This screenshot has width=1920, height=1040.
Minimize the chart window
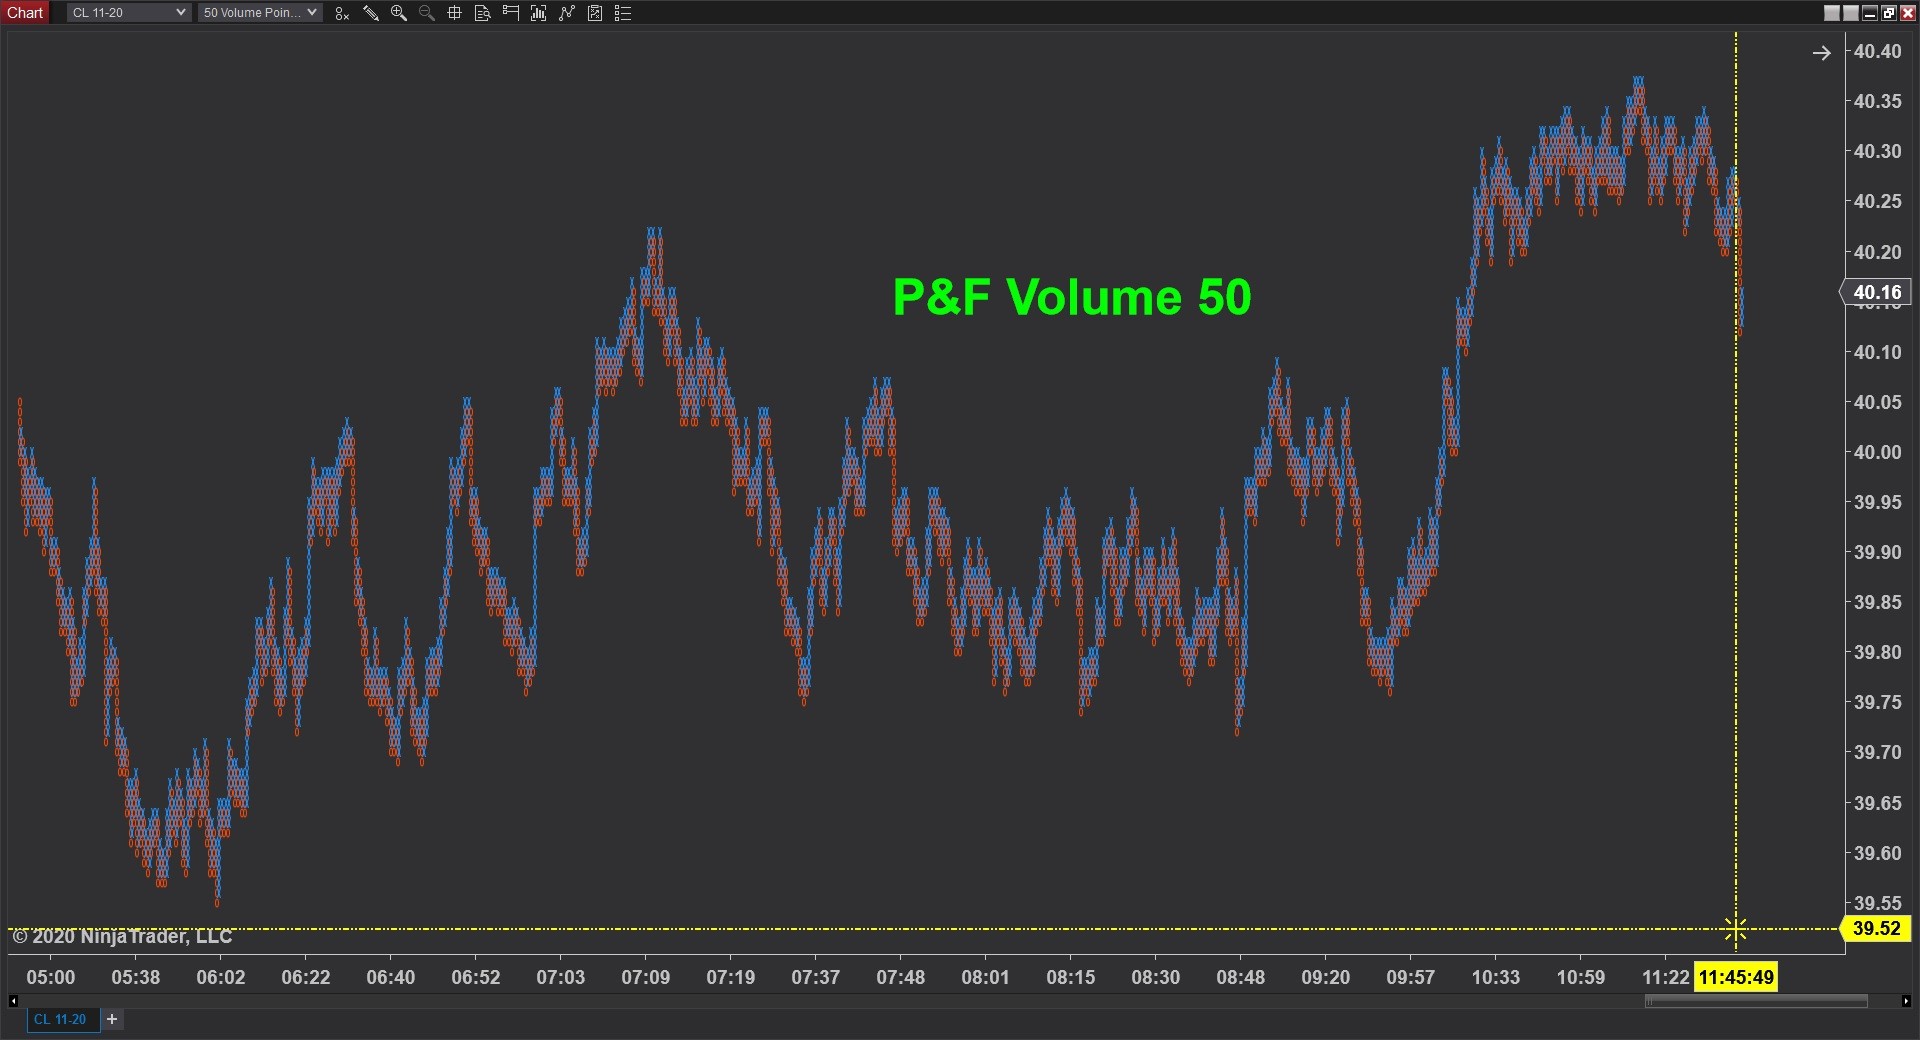tap(1870, 13)
